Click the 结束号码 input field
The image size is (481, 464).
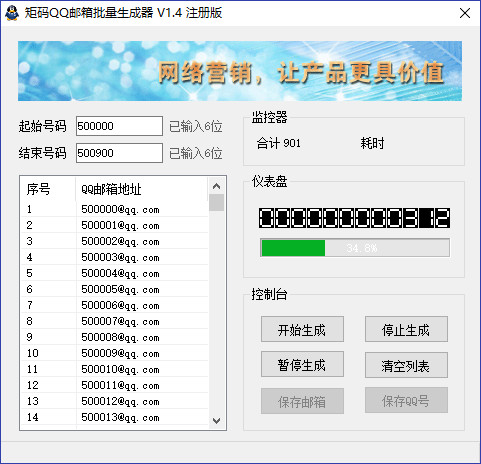pyautogui.click(x=119, y=153)
